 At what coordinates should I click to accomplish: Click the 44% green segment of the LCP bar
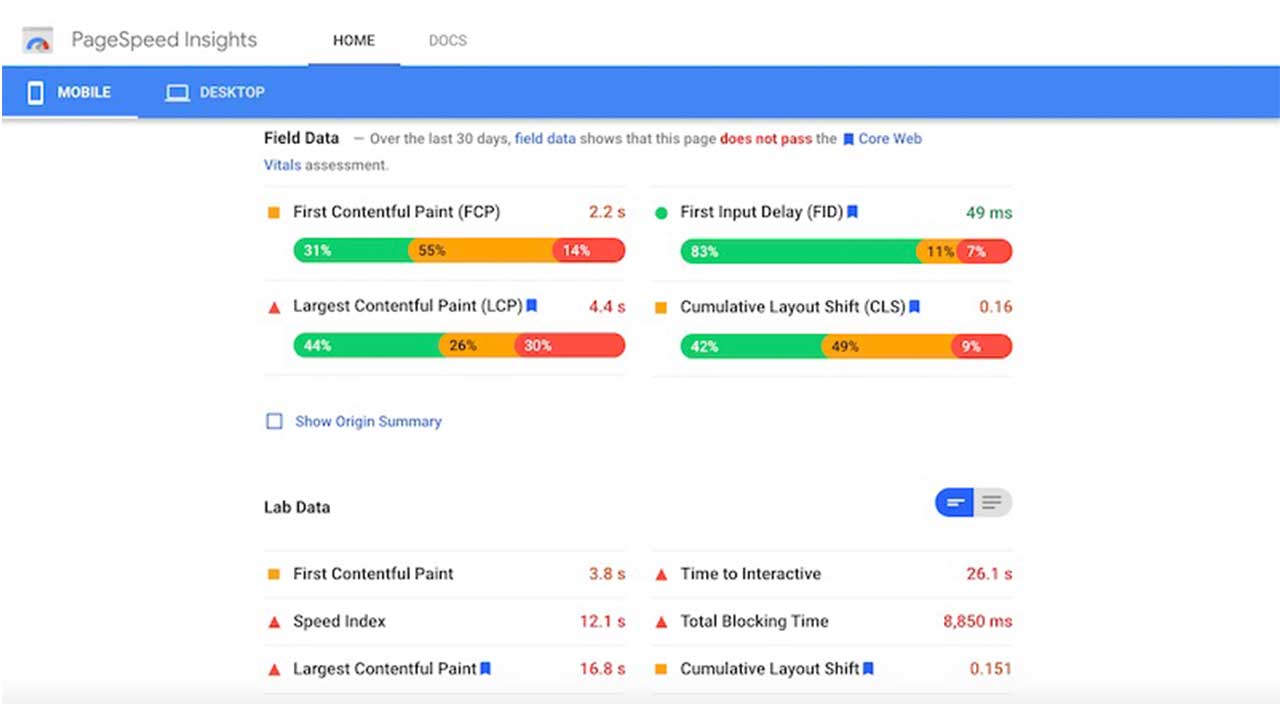[366, 345]
